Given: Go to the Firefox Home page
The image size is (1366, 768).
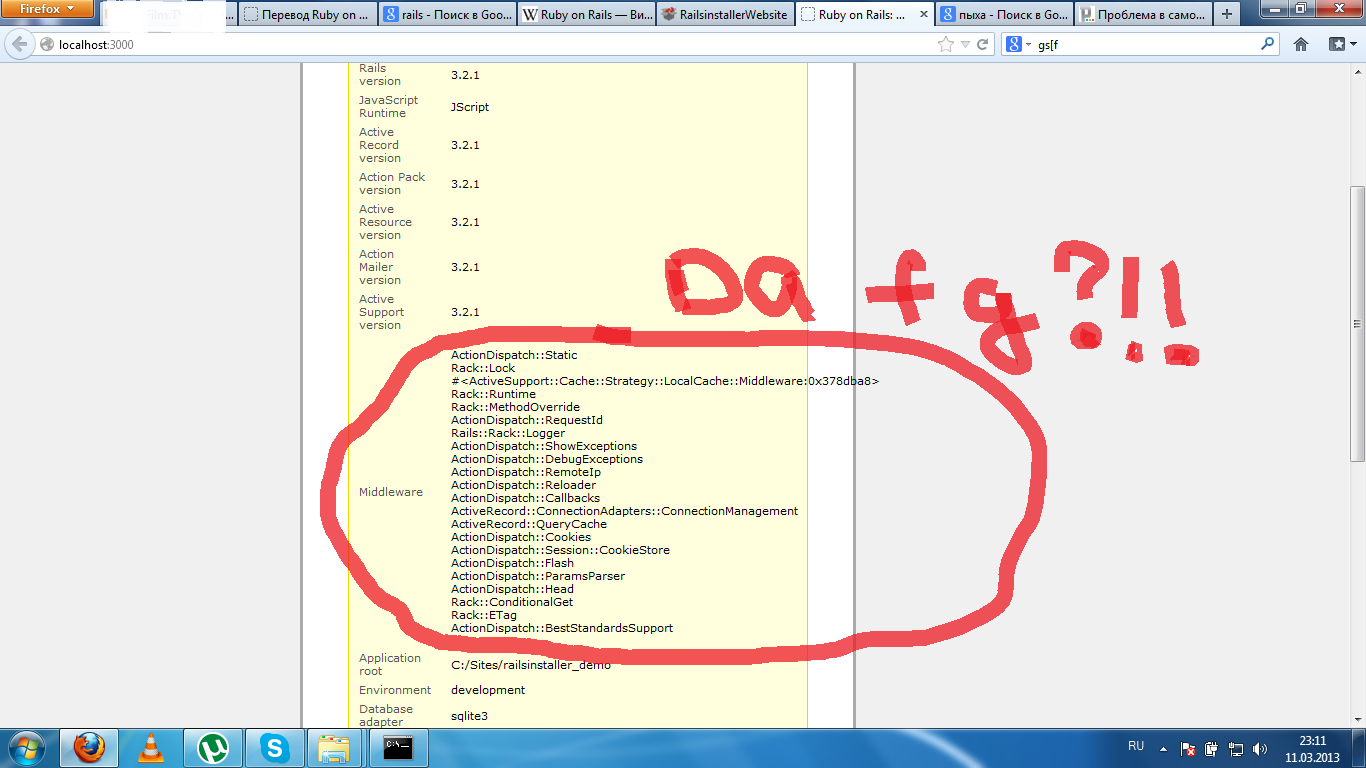Looking at the screenshot, I should (1300, 45).
